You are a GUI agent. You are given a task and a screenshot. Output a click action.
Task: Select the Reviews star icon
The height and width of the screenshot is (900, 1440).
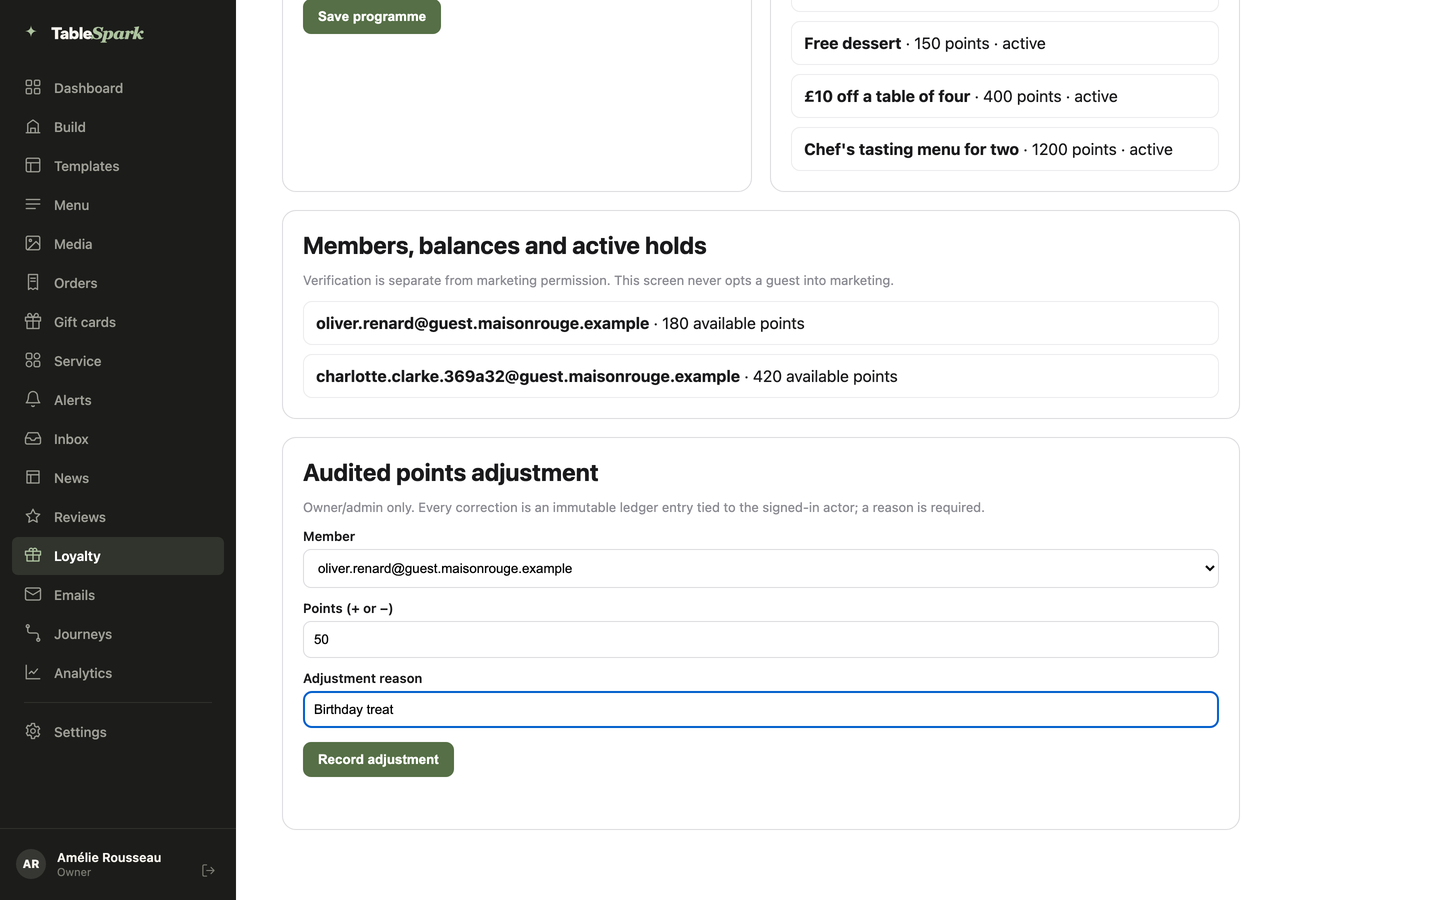(x=33, y=517)
